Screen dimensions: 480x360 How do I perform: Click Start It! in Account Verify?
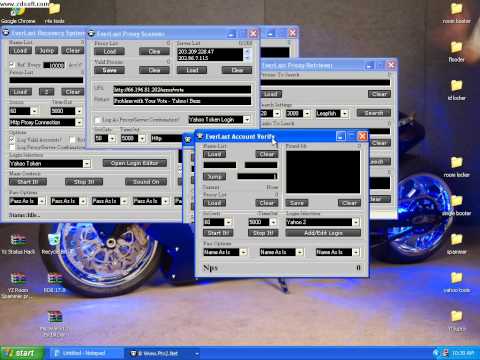click(x=218, y=233)
